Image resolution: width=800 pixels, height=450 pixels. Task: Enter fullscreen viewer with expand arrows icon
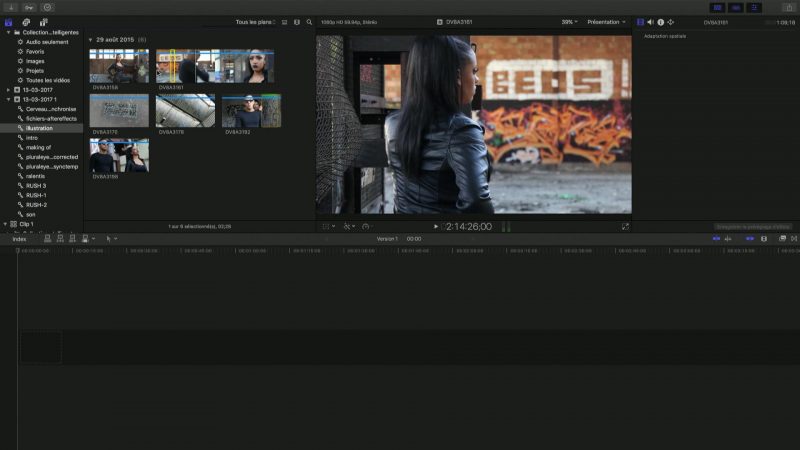625,227
